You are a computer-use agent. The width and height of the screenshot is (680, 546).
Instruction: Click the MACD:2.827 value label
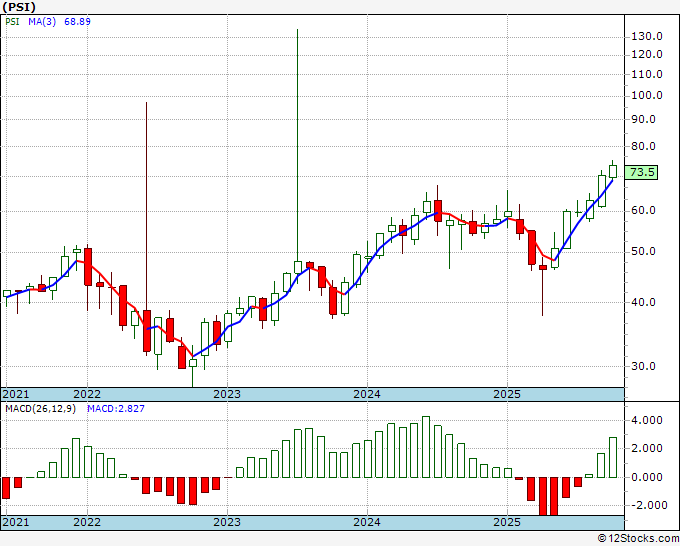pyautogui.click(x=116, y=409)
